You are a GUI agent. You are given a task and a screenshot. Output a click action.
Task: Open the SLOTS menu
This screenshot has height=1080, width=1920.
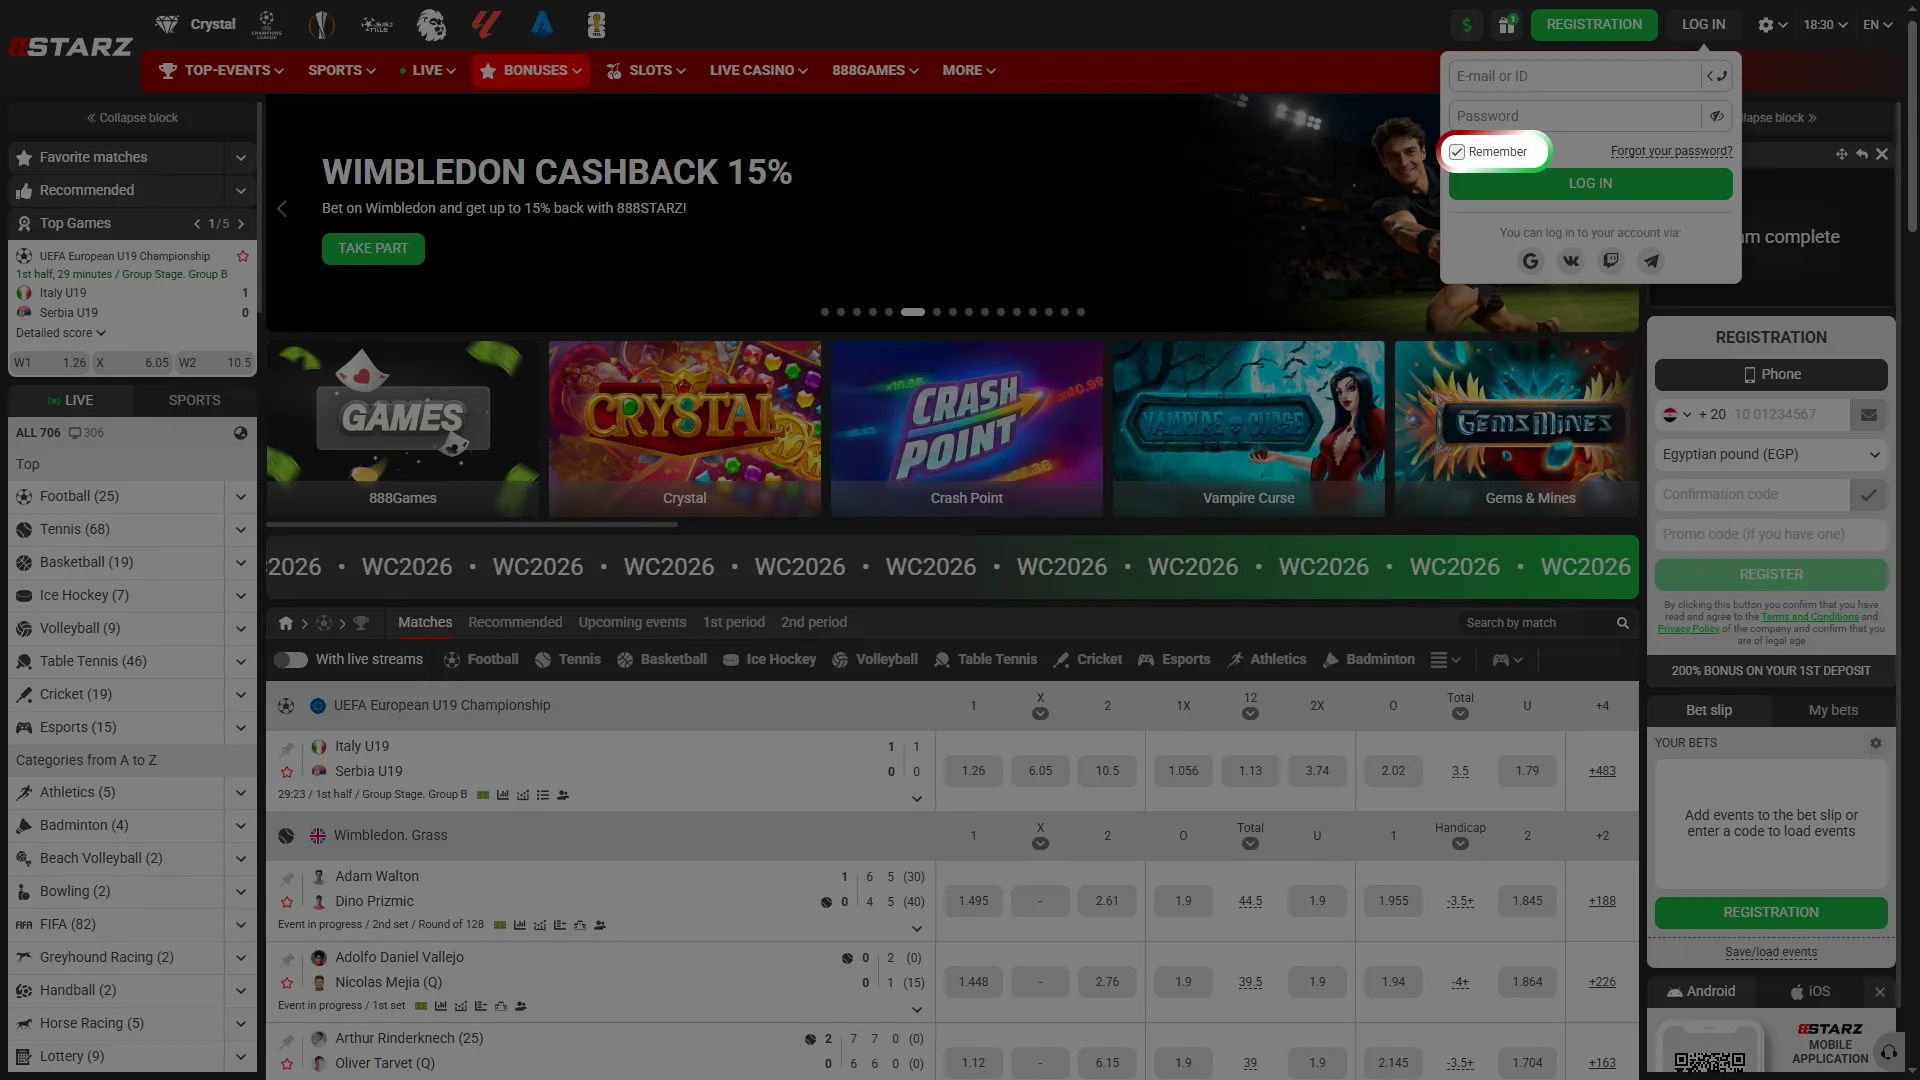[x=646, y=71]
